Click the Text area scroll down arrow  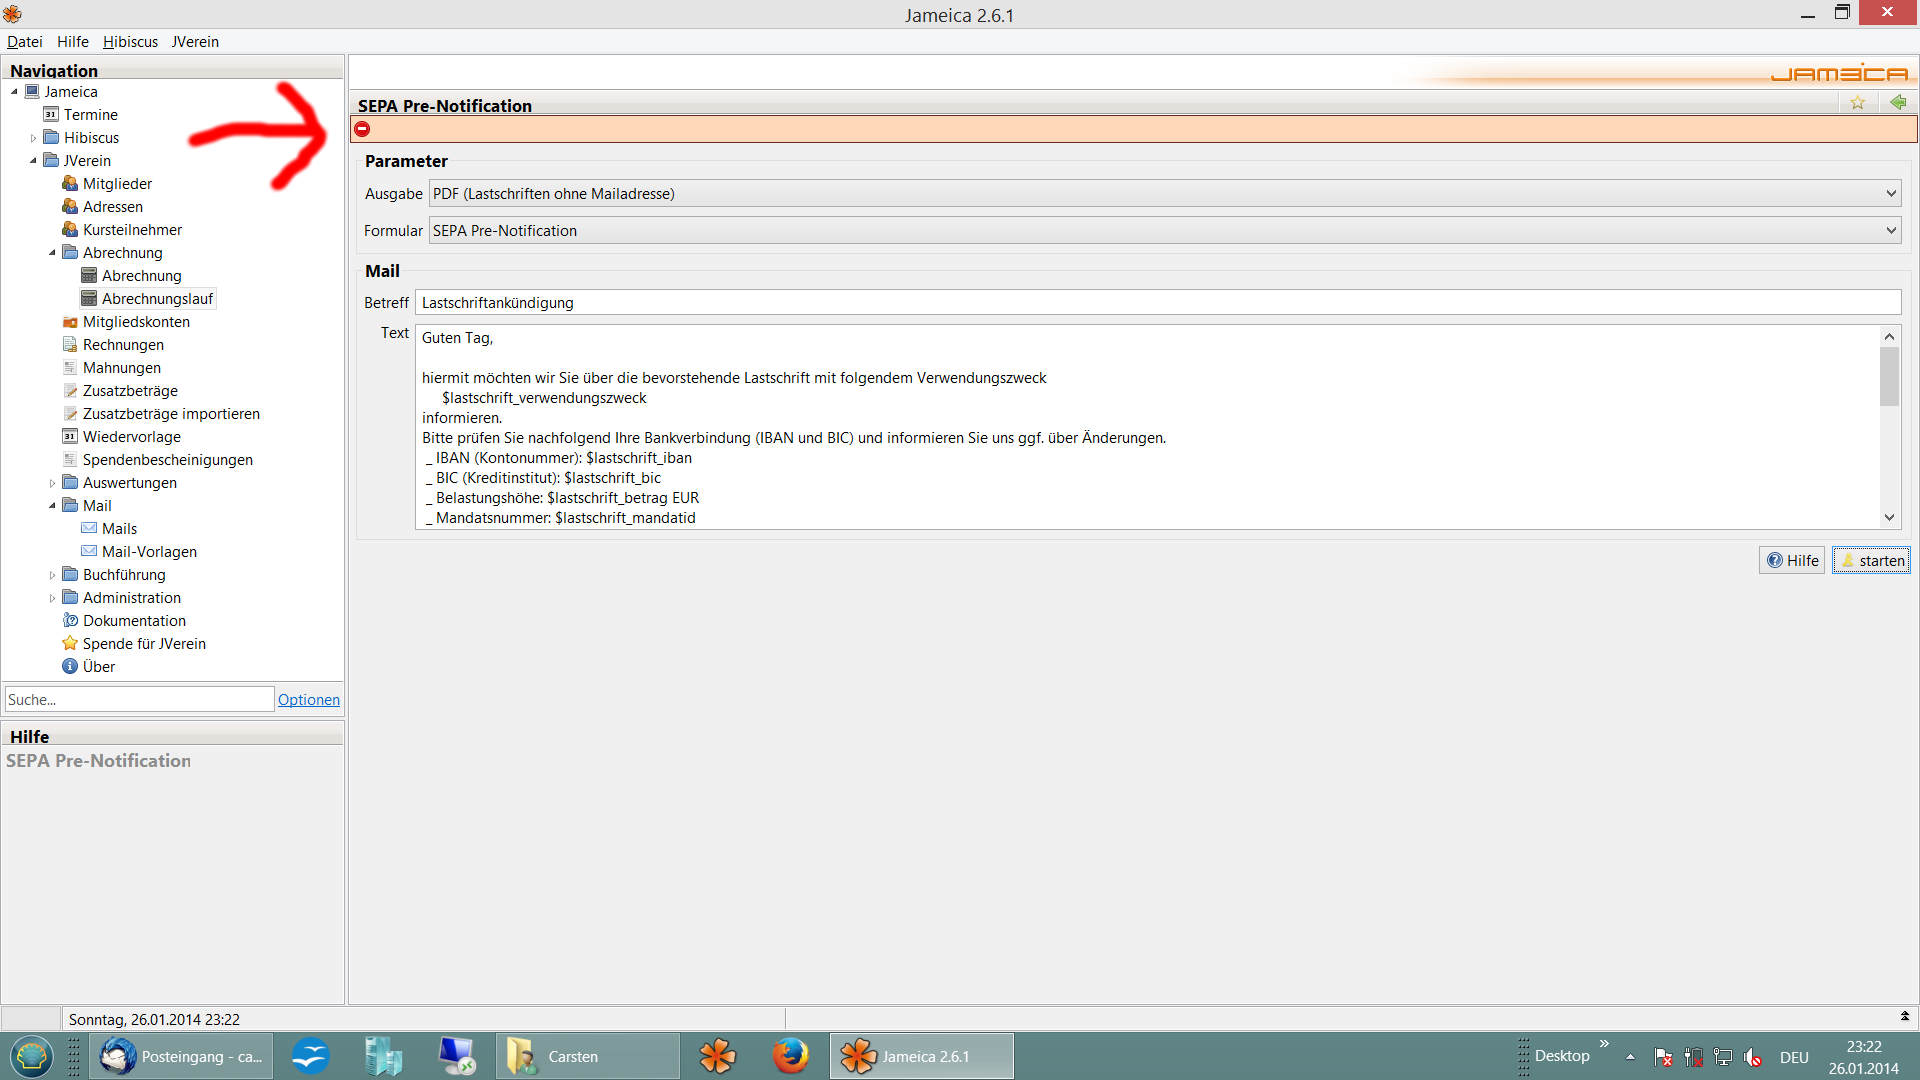pos(1889,518)
